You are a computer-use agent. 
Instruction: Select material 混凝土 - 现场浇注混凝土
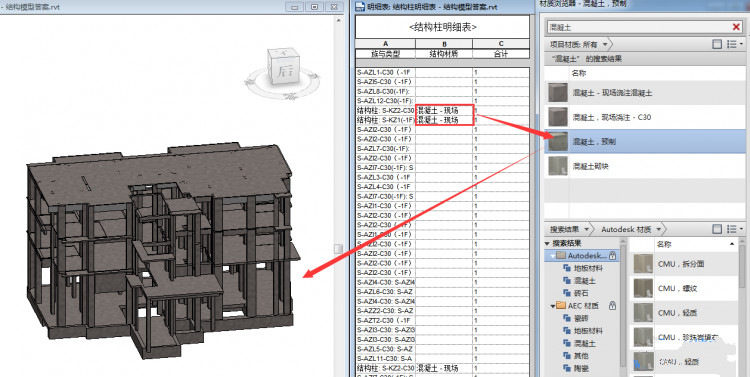click(x=645, y=92)
